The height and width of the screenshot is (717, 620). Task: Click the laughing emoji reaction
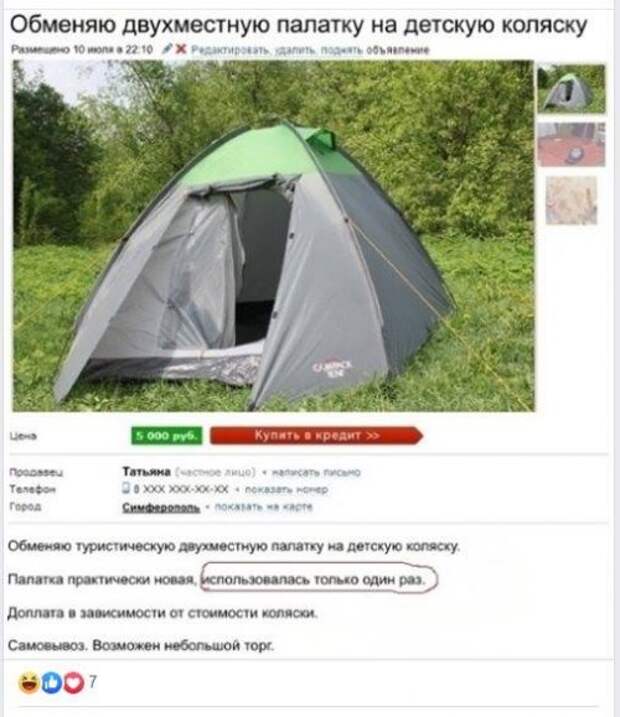coord(29,683)
